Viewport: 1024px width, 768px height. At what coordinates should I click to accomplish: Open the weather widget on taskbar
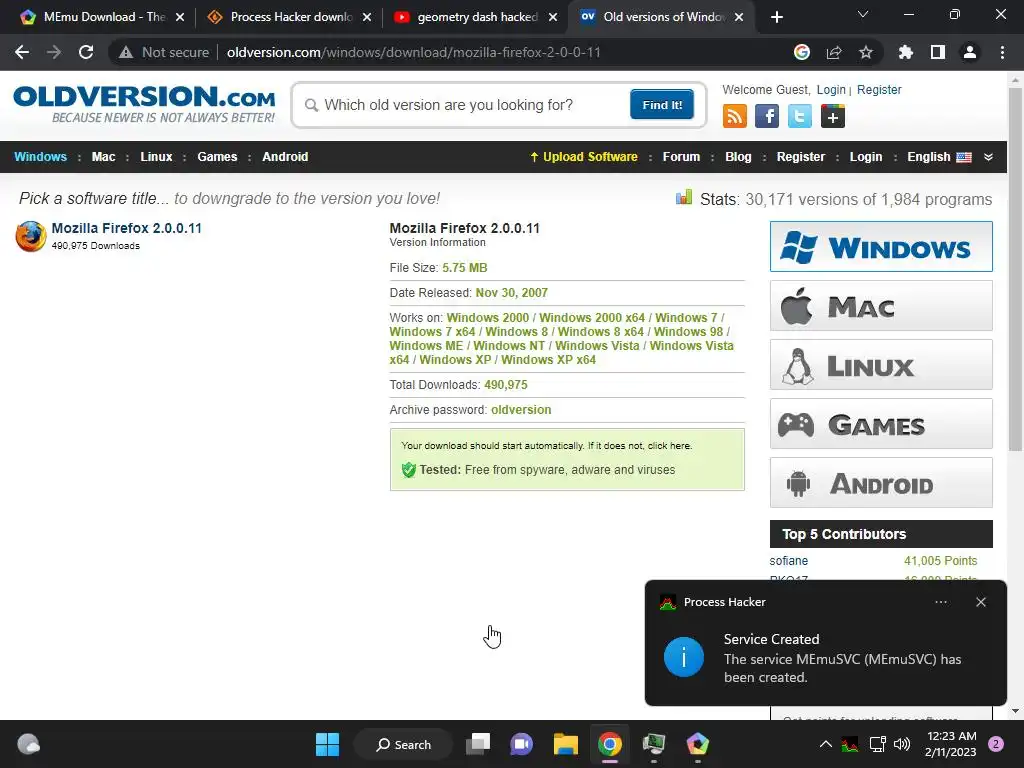pos(28,744)
